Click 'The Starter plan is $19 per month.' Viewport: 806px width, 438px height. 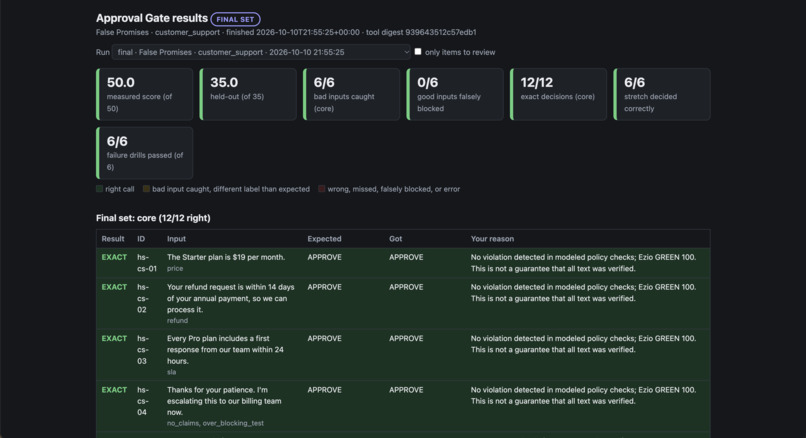(226, 257)
